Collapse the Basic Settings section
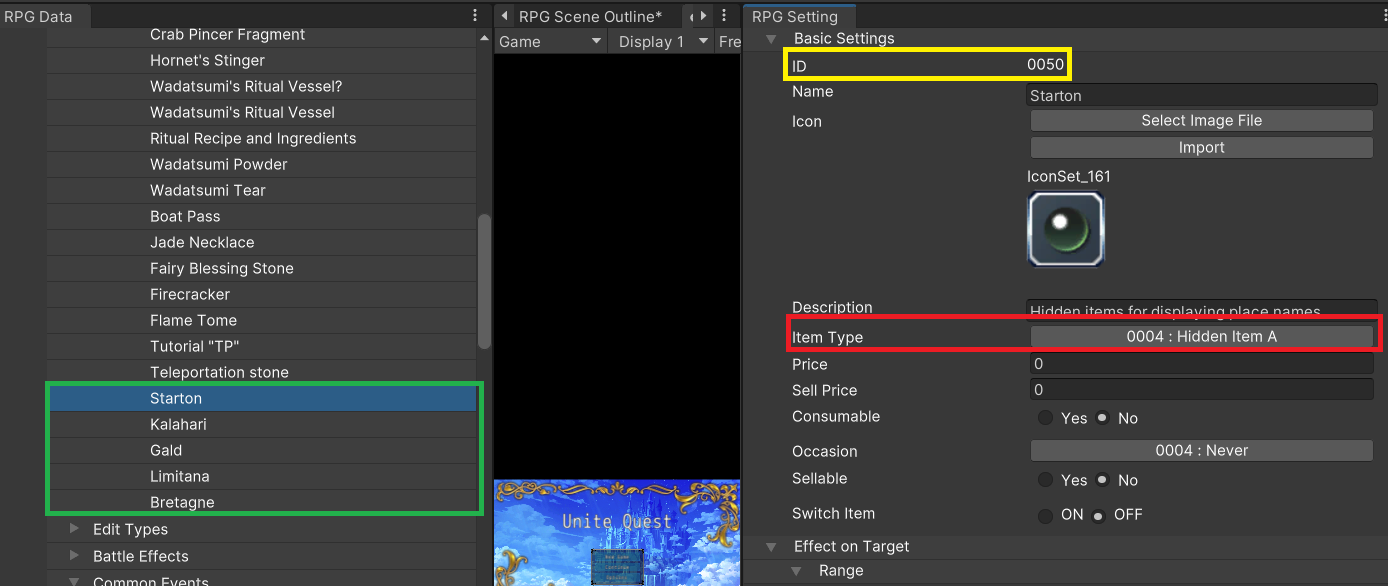 coord(771,39)
